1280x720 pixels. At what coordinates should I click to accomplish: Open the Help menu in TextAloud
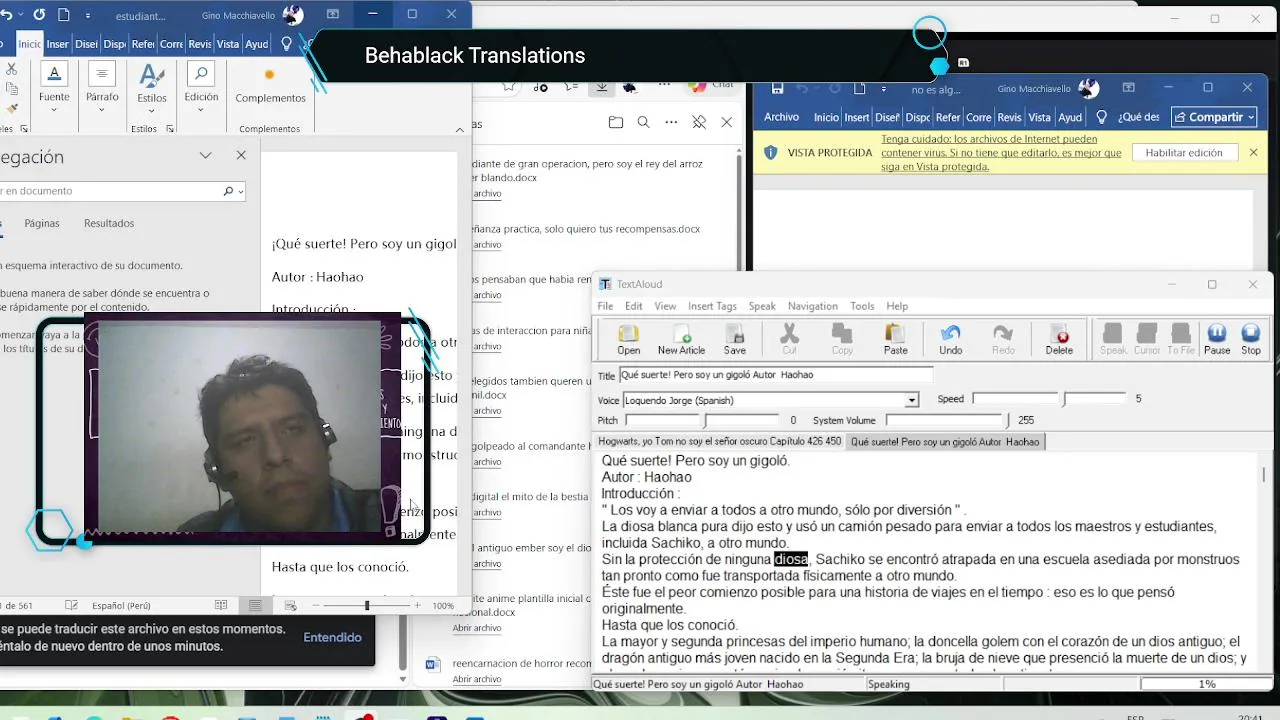897,306
